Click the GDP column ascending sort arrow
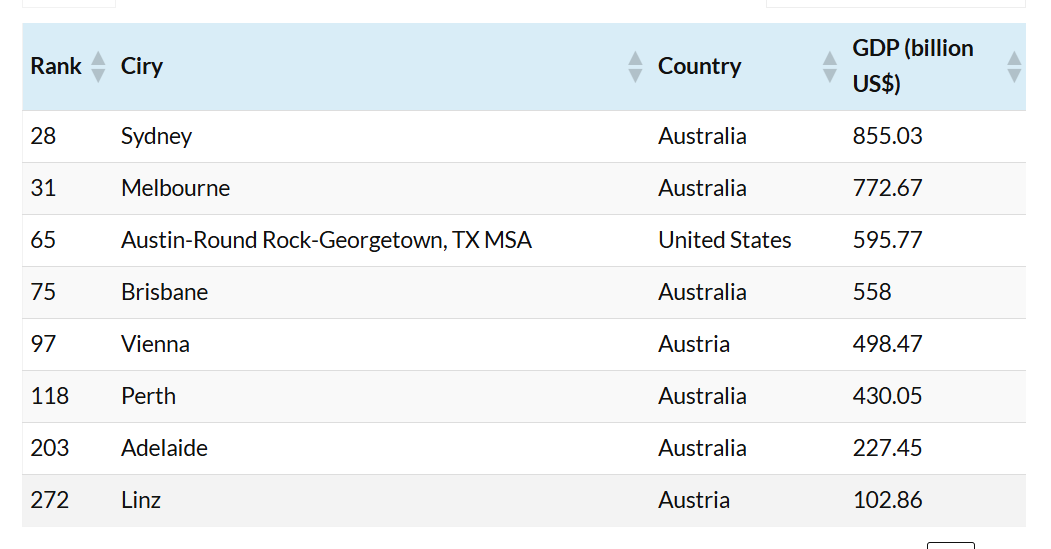Viewport: 1051px width, 549px height. (1014, 58)
